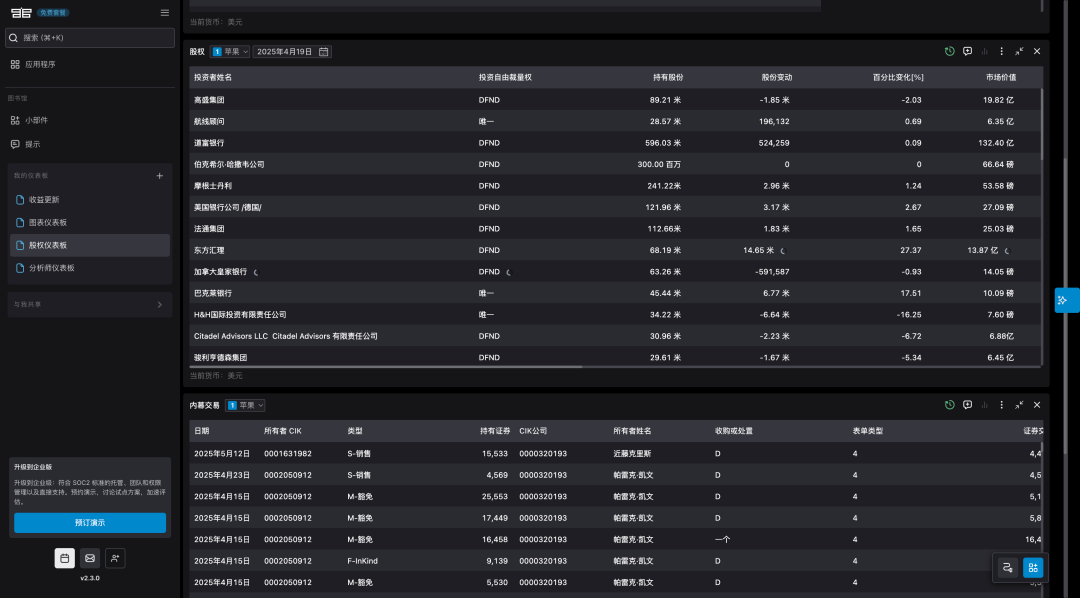Viewport: 1080px width, 598px height.
Task: Click the 免费套餐 badge next to the logo
Action: point(54,12)
